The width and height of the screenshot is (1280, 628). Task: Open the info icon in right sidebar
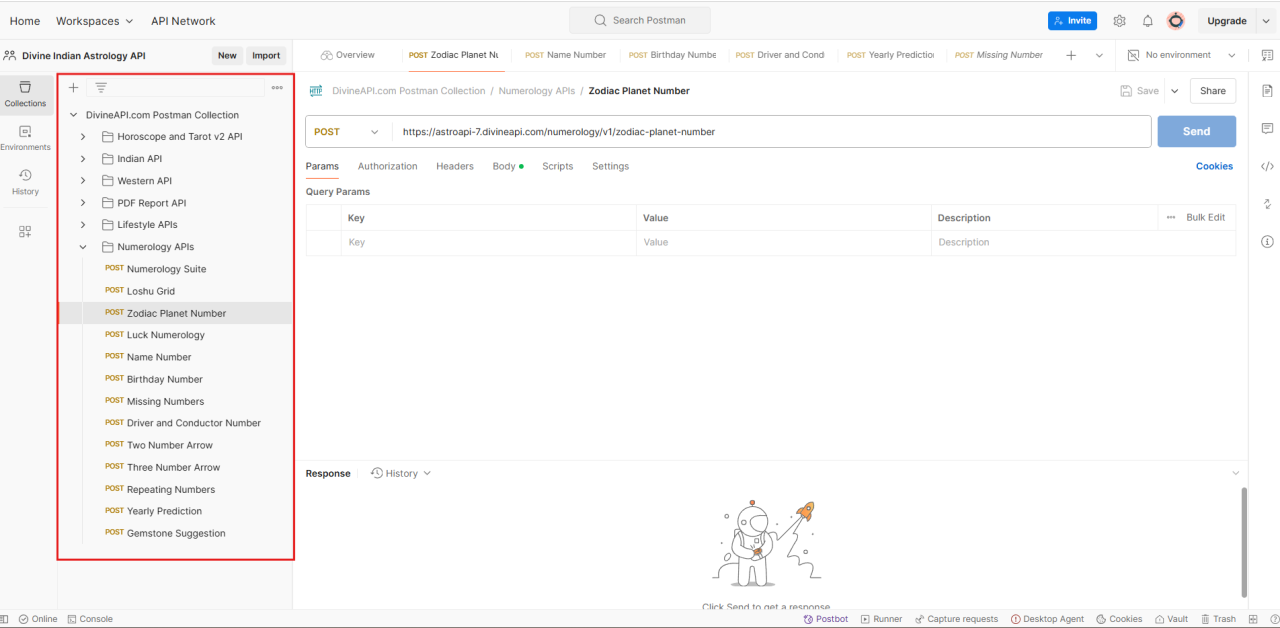click(x=1267, y=242)
